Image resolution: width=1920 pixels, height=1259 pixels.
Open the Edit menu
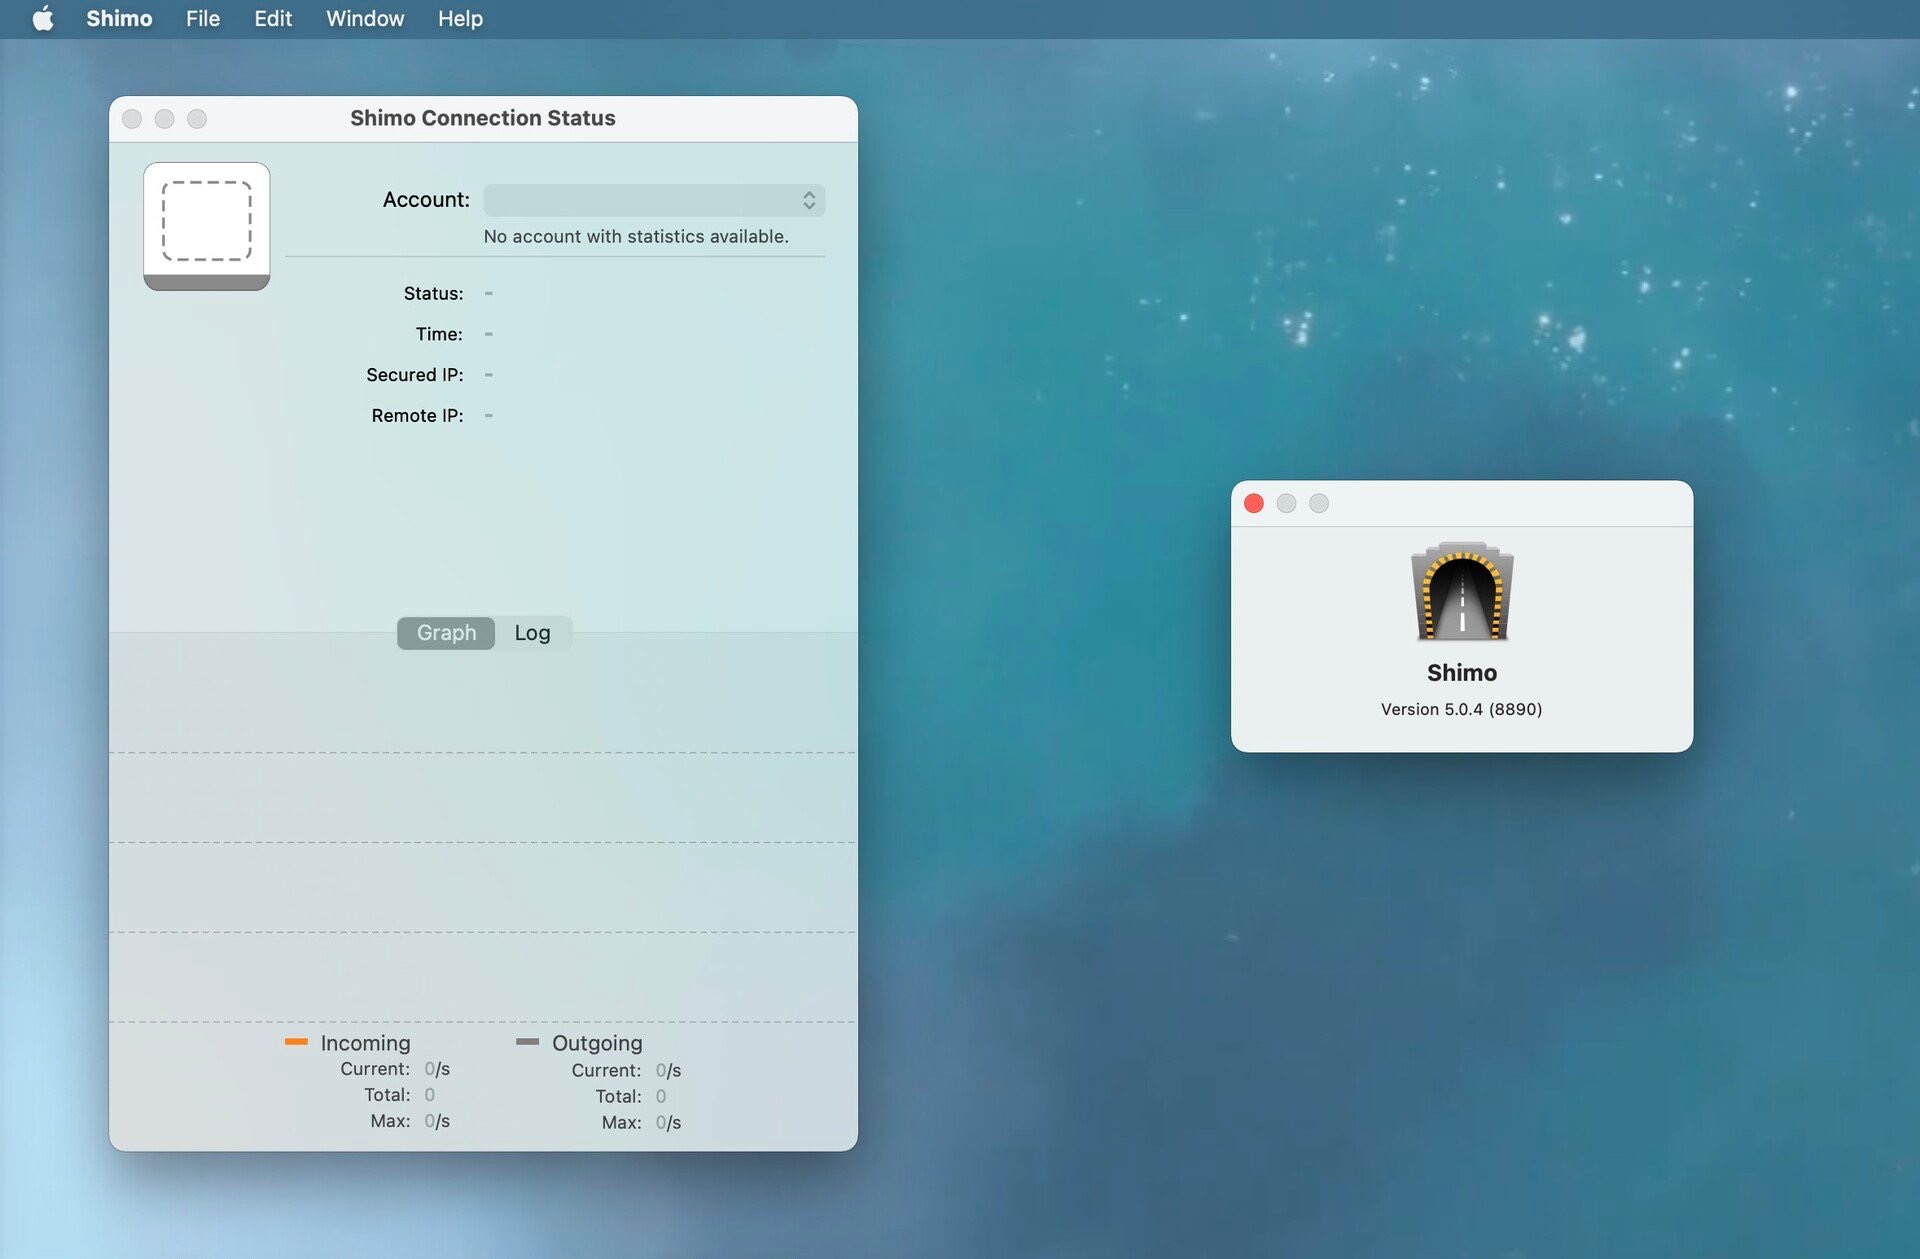pyautogui.click(x=272, y=18)
